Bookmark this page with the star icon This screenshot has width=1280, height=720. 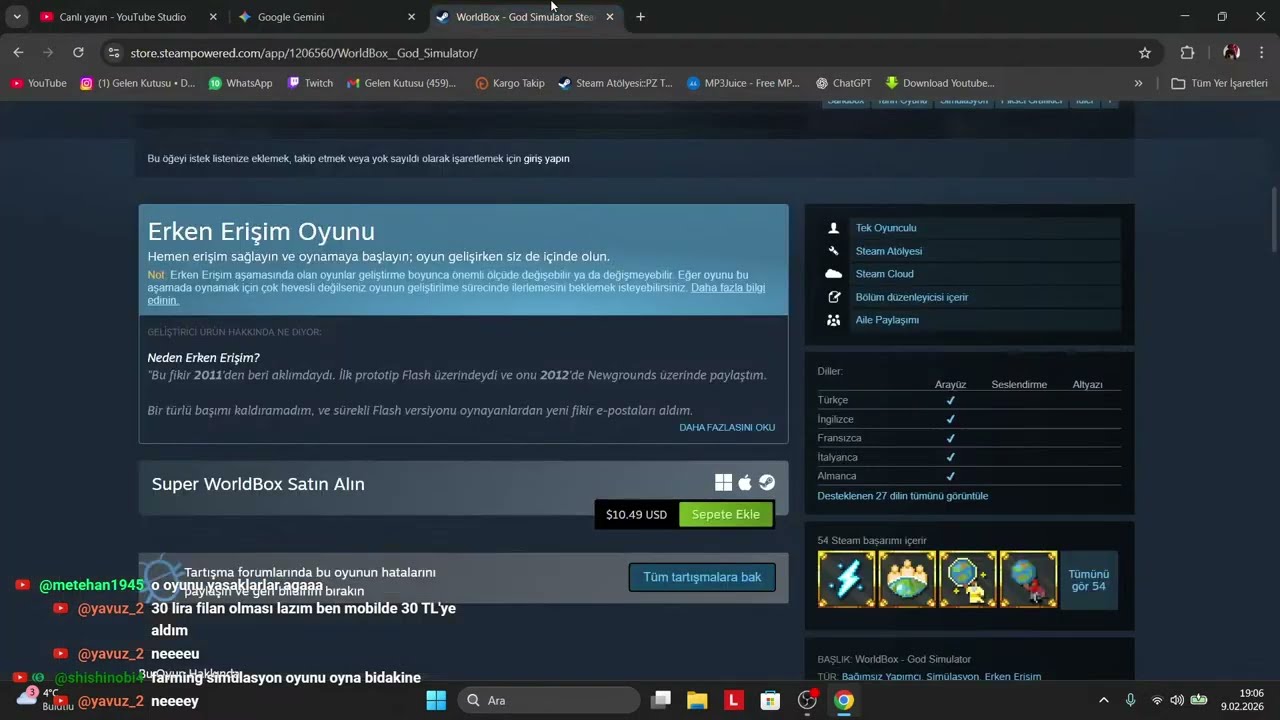1145,53
